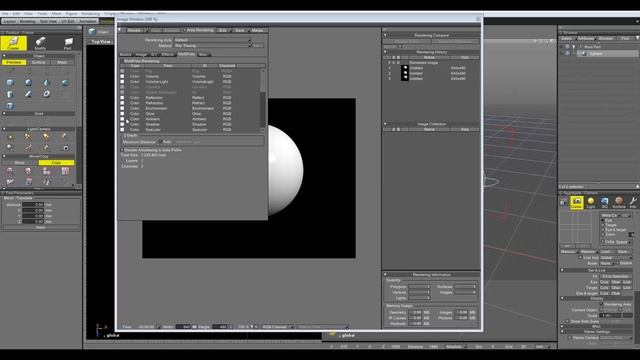Open the RGB Channel dropdown at bottom
This screenshot has height=360, width=640.
[x=278, y=327]
